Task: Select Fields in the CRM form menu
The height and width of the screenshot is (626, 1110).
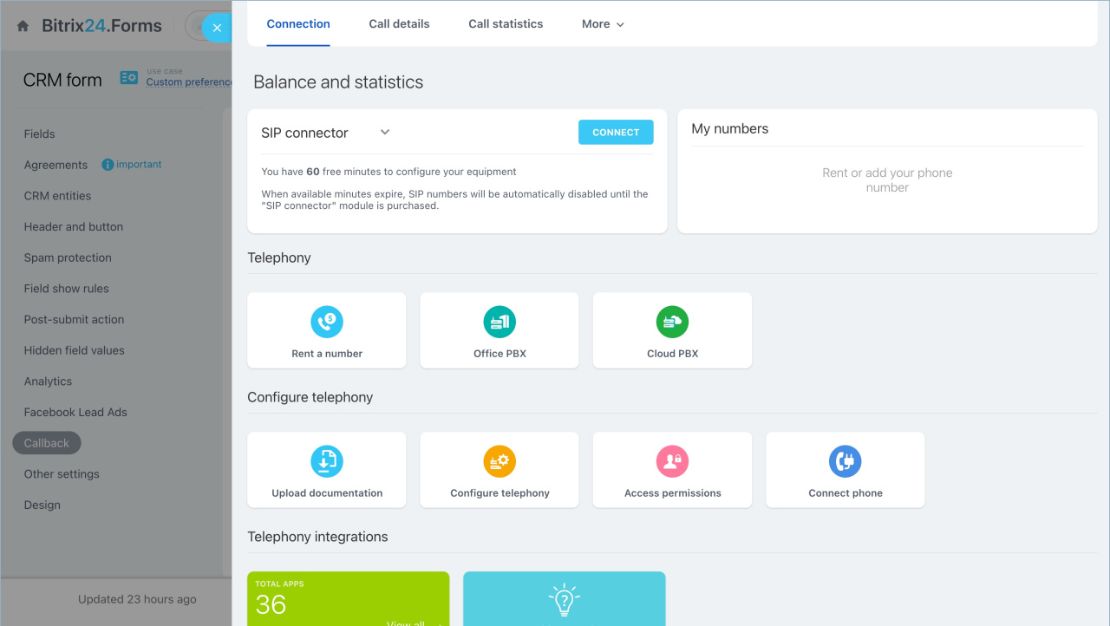Action: pyautogui.click(x=39, y=134)
